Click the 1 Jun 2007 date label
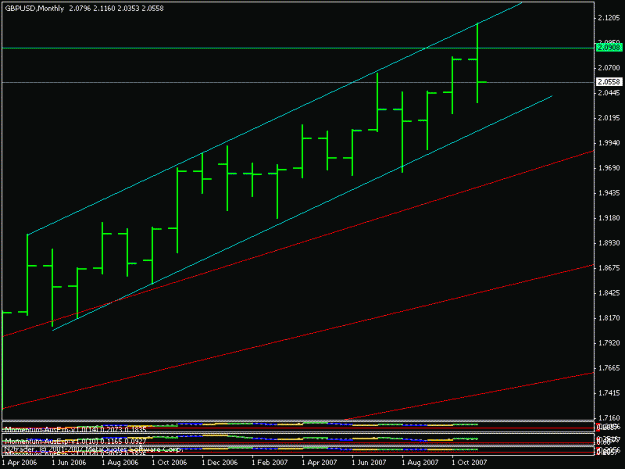The height and width of the screenshot is (469, 625). [369, 463]
